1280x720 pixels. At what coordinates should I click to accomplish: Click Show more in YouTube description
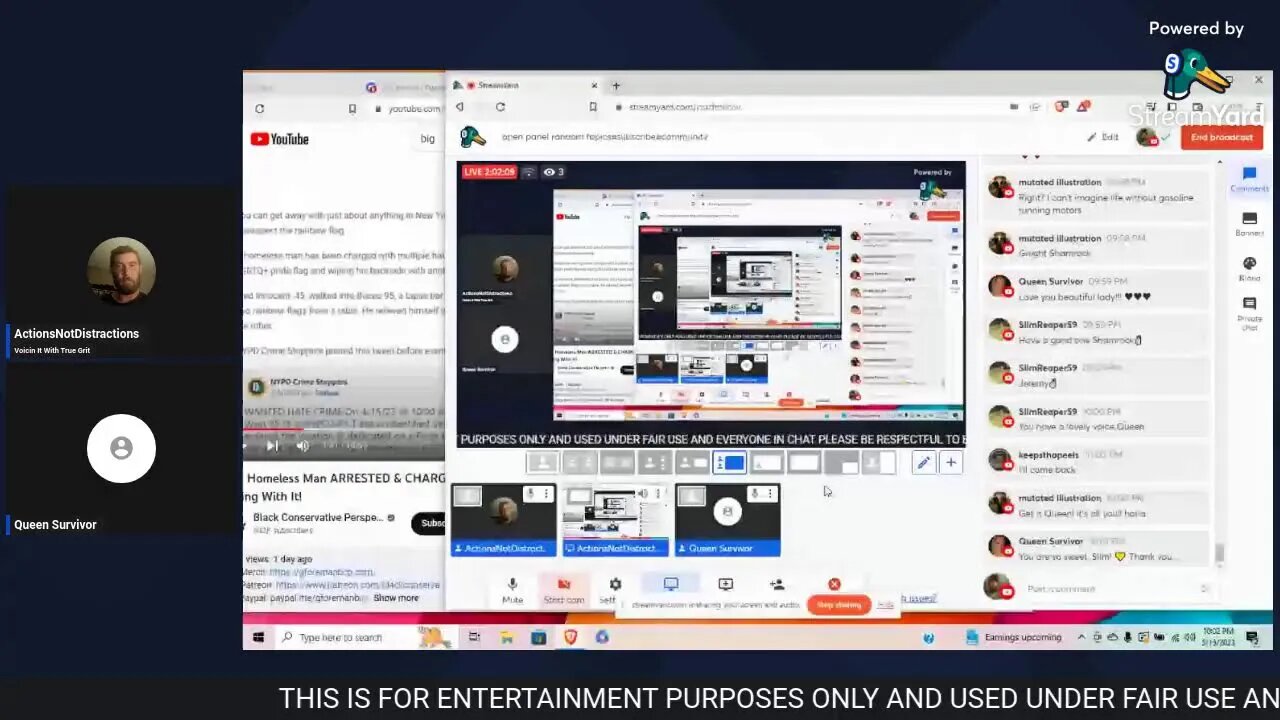(396, 598)
